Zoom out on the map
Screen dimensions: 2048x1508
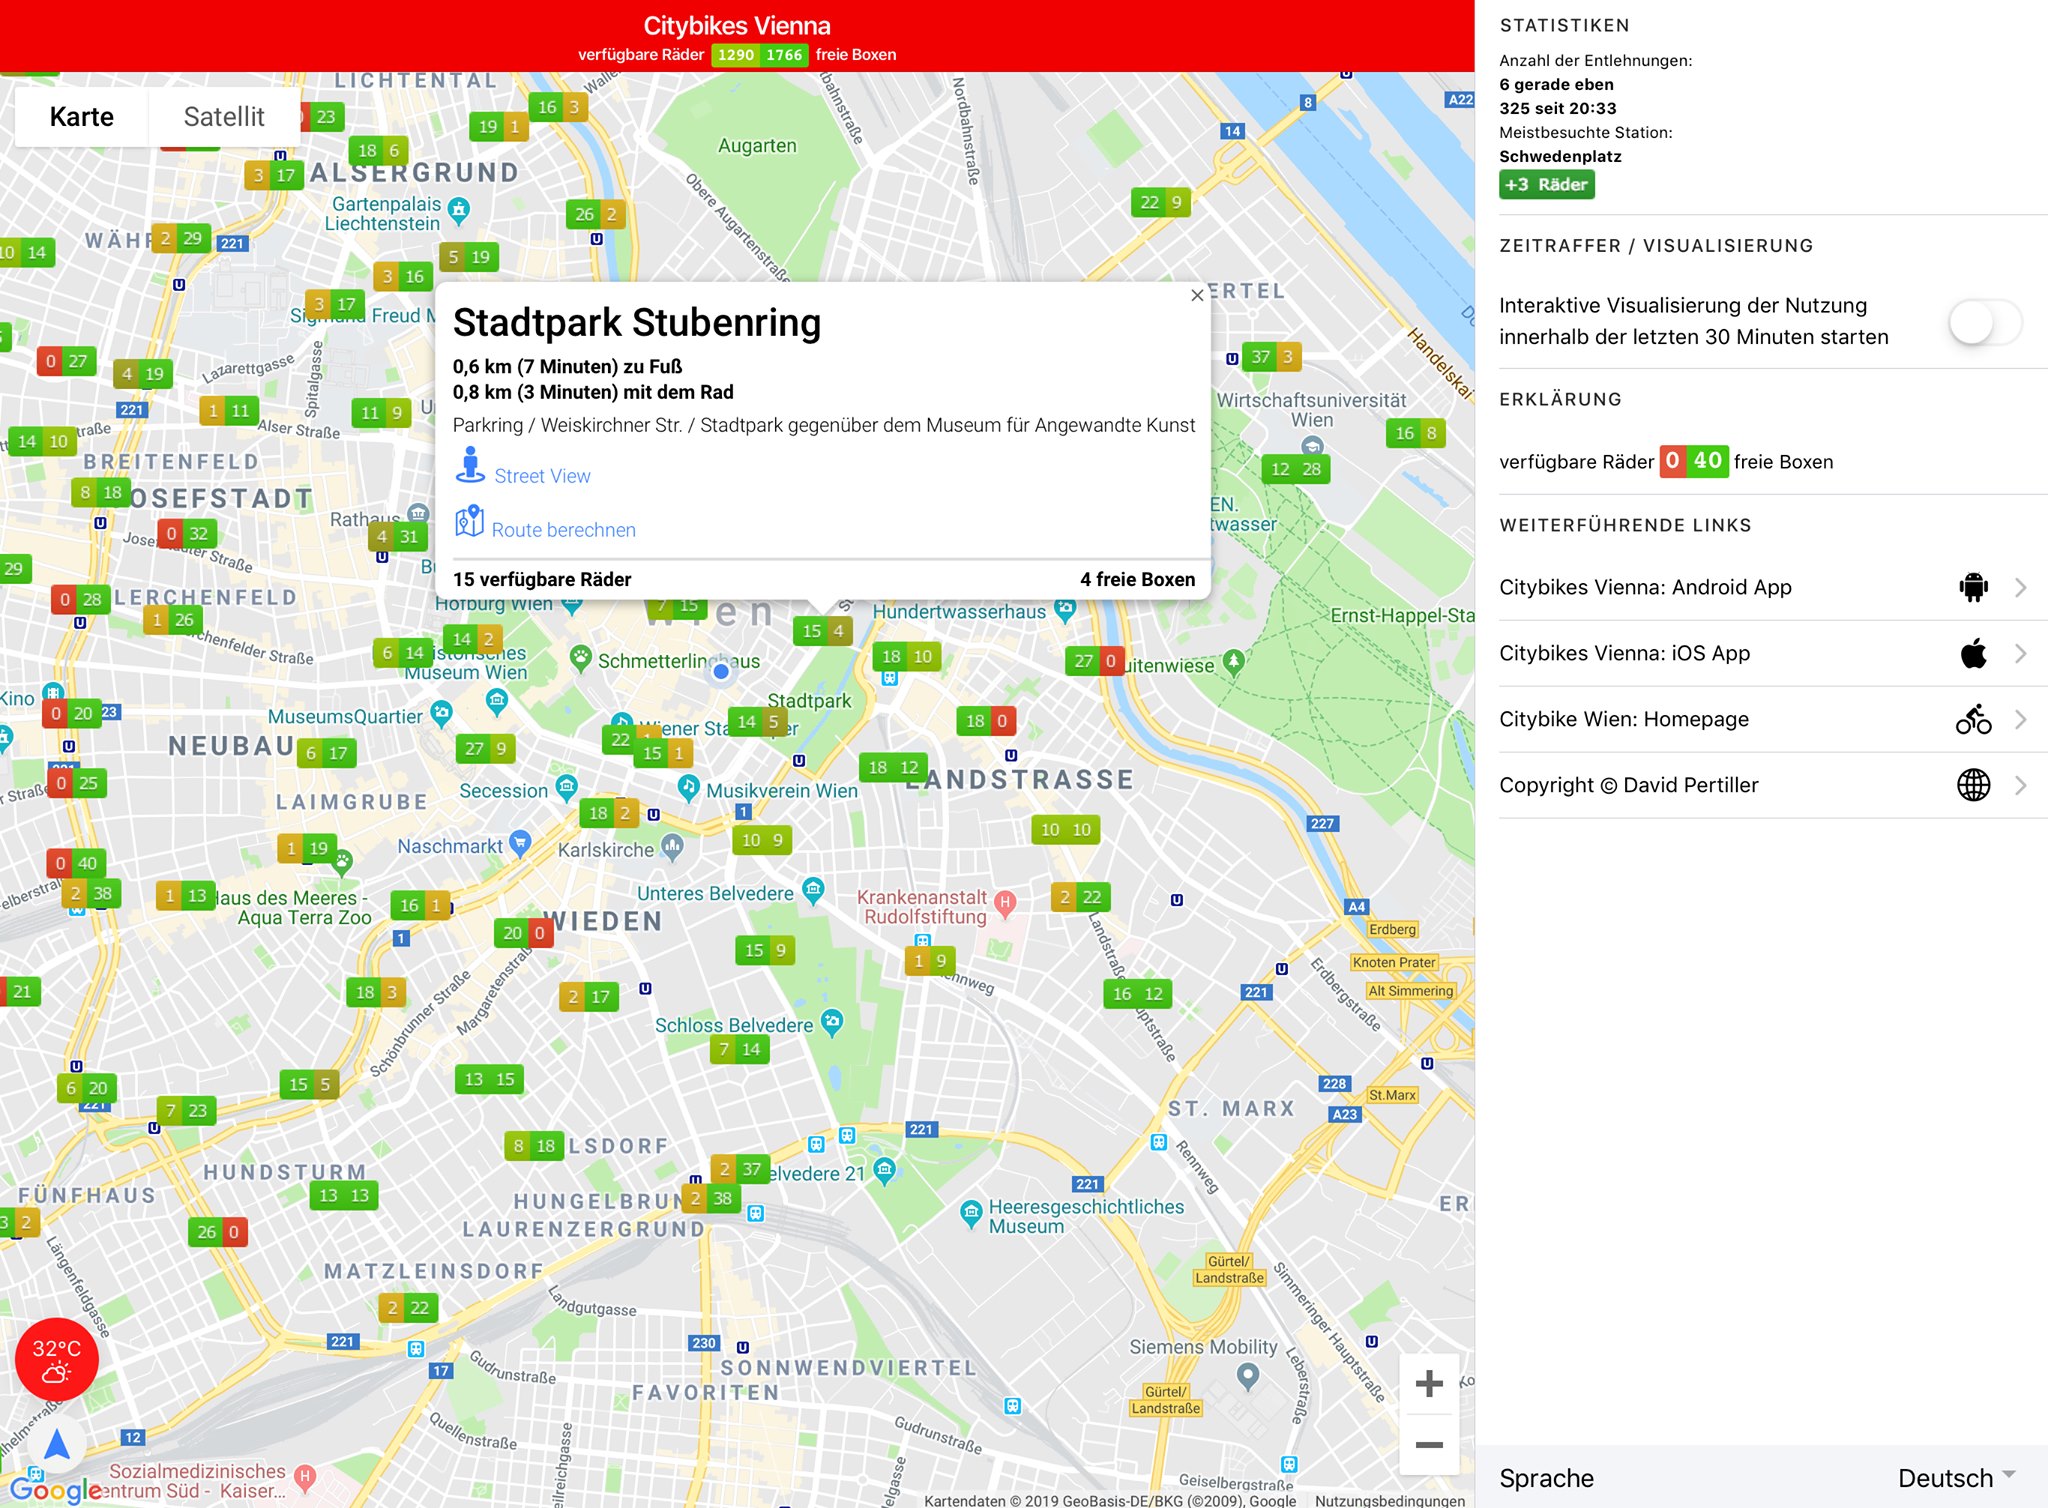tap(1429, 1444)
